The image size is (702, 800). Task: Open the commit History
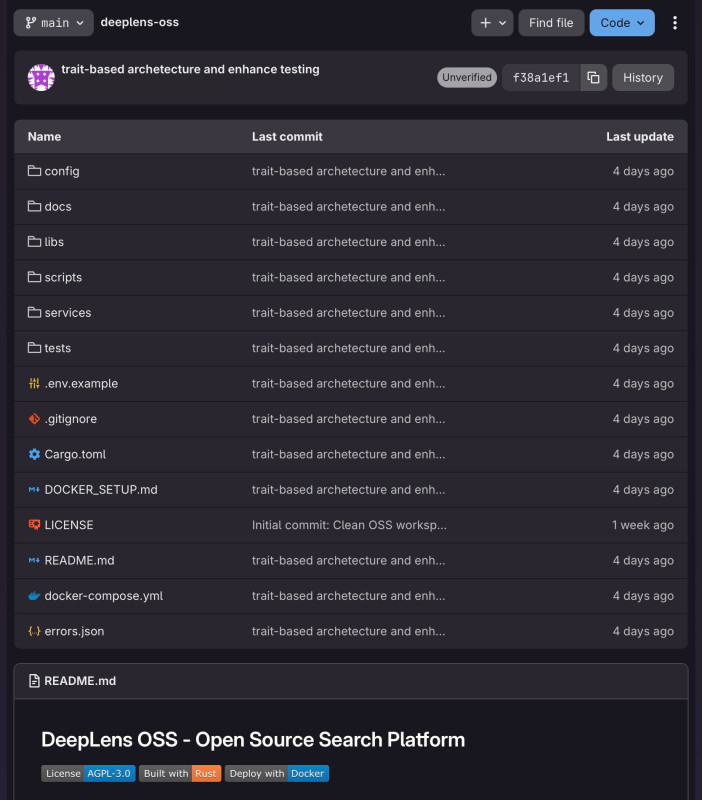(x=643, y=78)
